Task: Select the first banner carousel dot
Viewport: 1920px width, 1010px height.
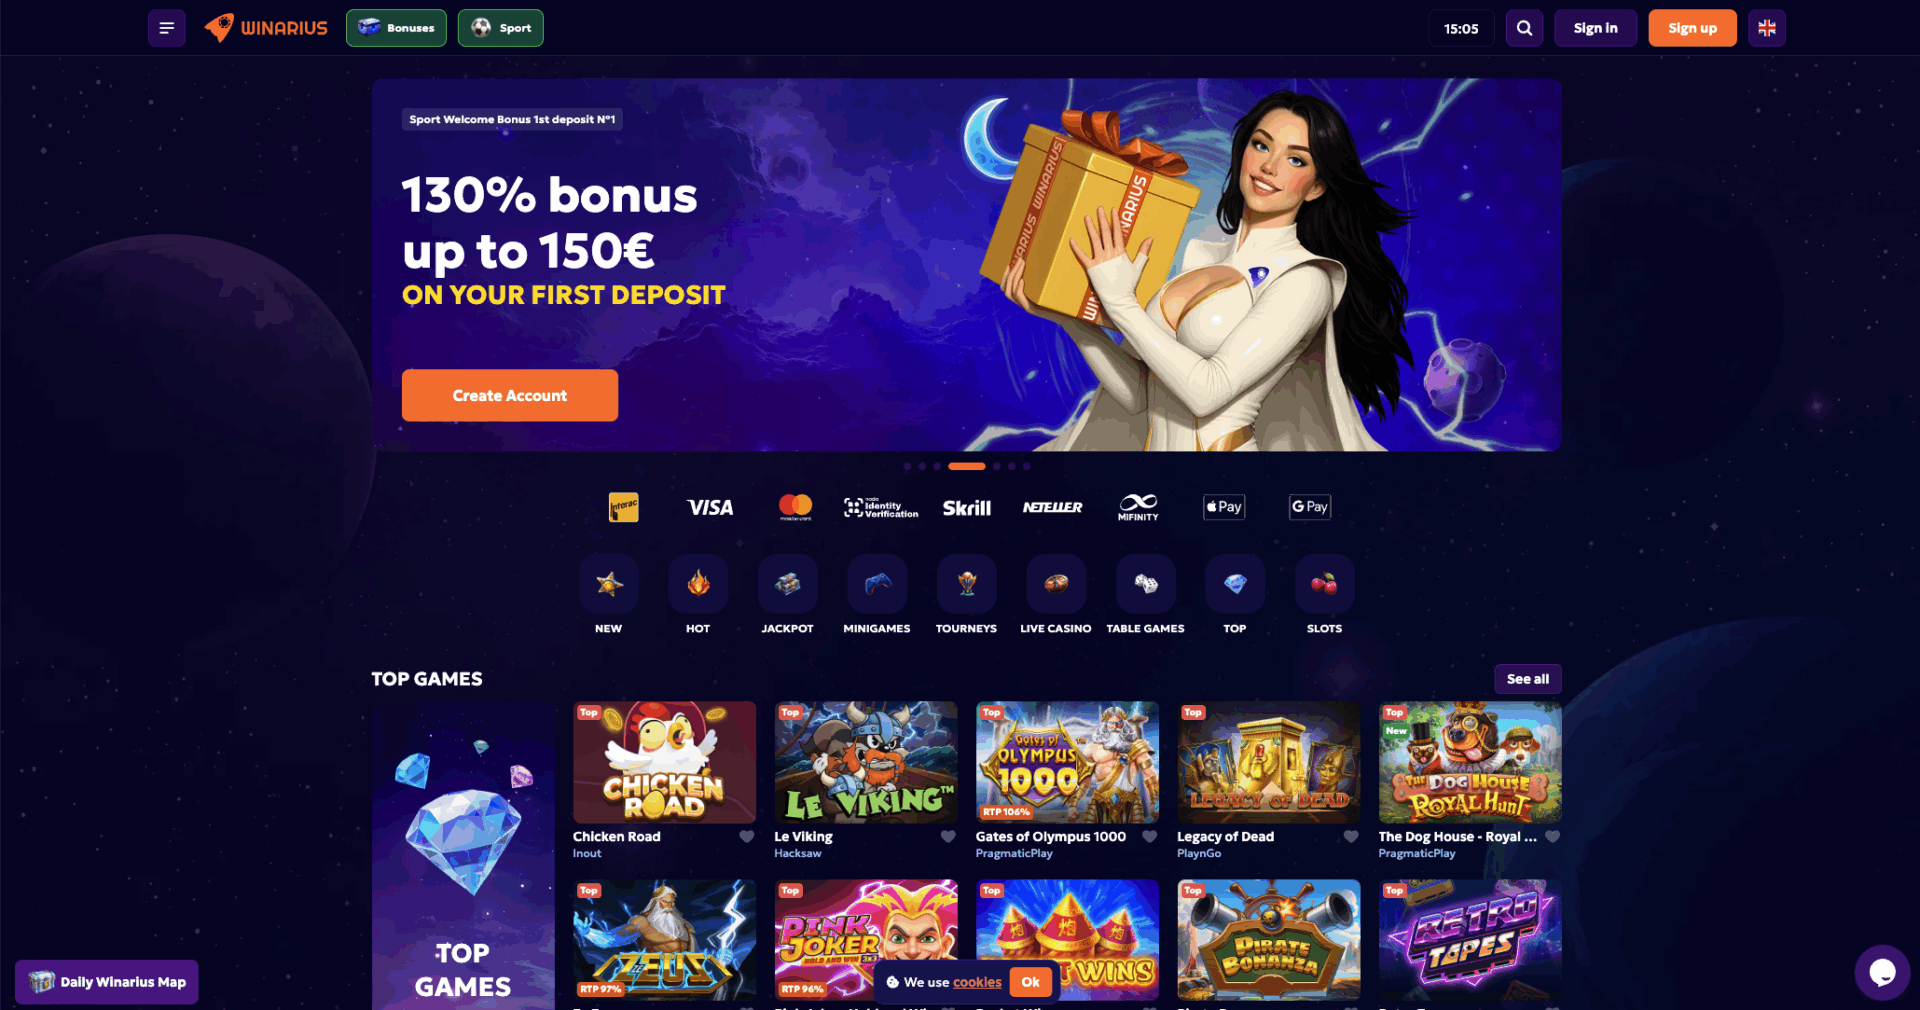Action: tap(907, 466)
